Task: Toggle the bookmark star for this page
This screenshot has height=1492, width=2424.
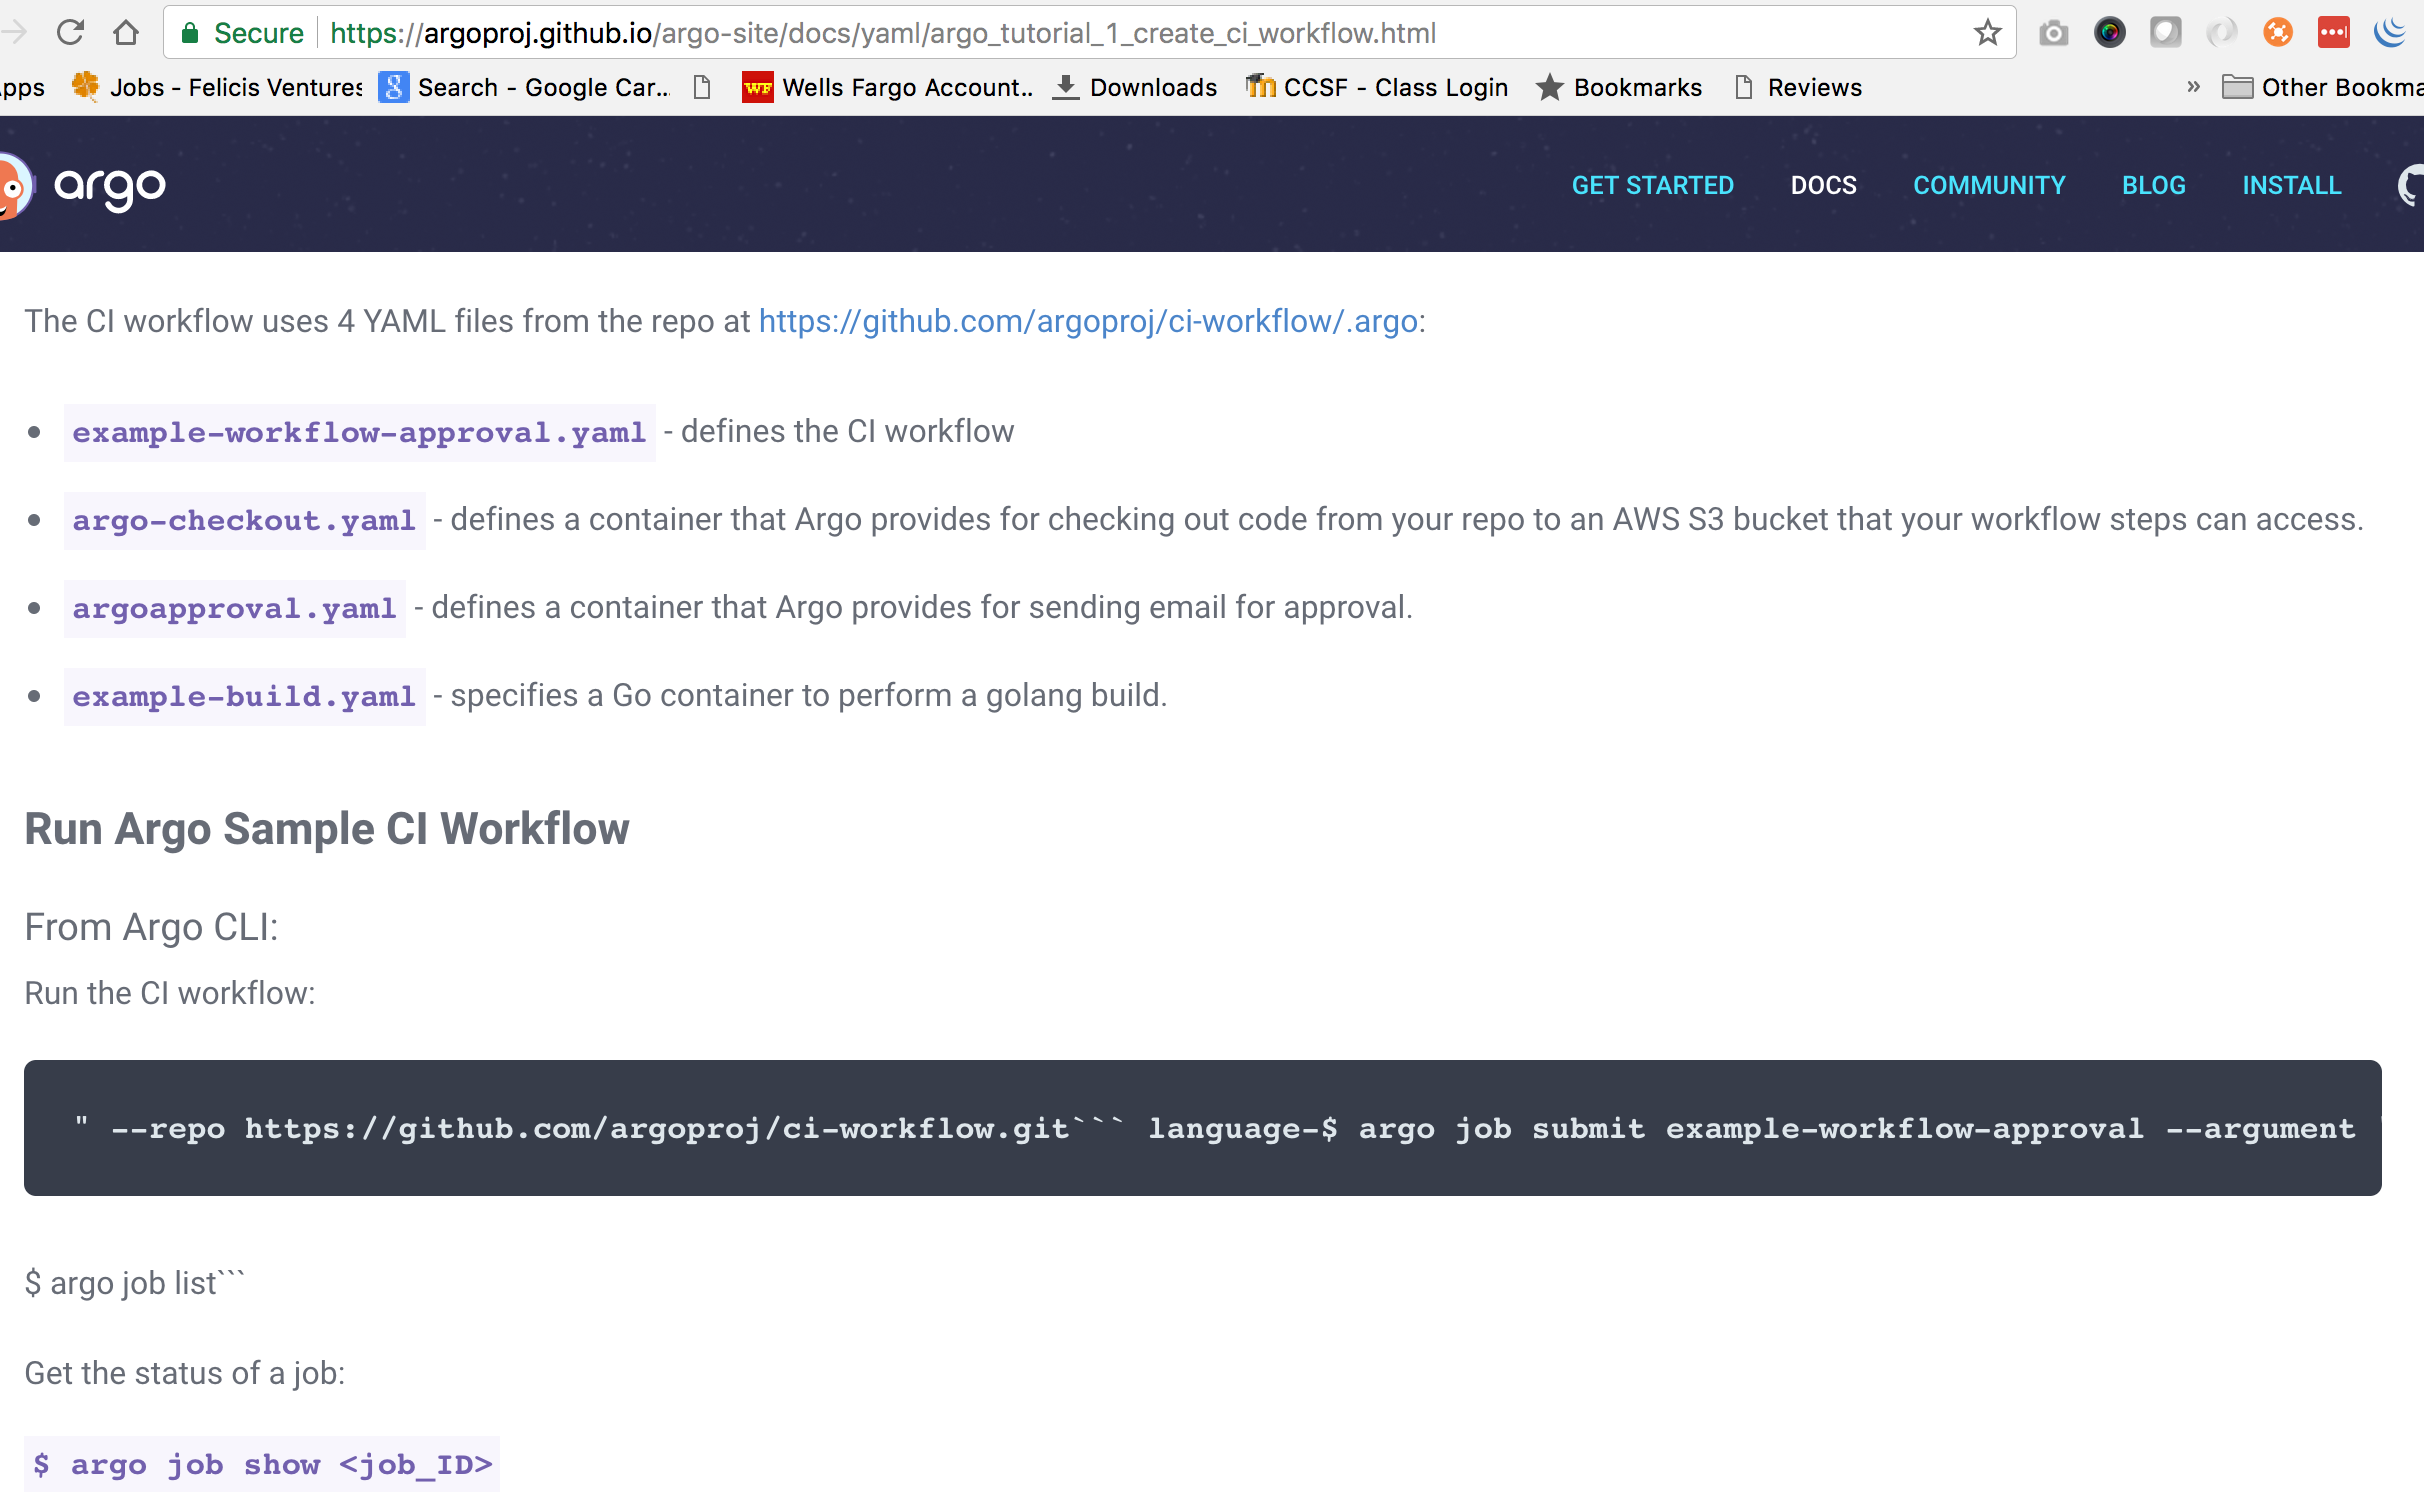Action: [1986, 32]
